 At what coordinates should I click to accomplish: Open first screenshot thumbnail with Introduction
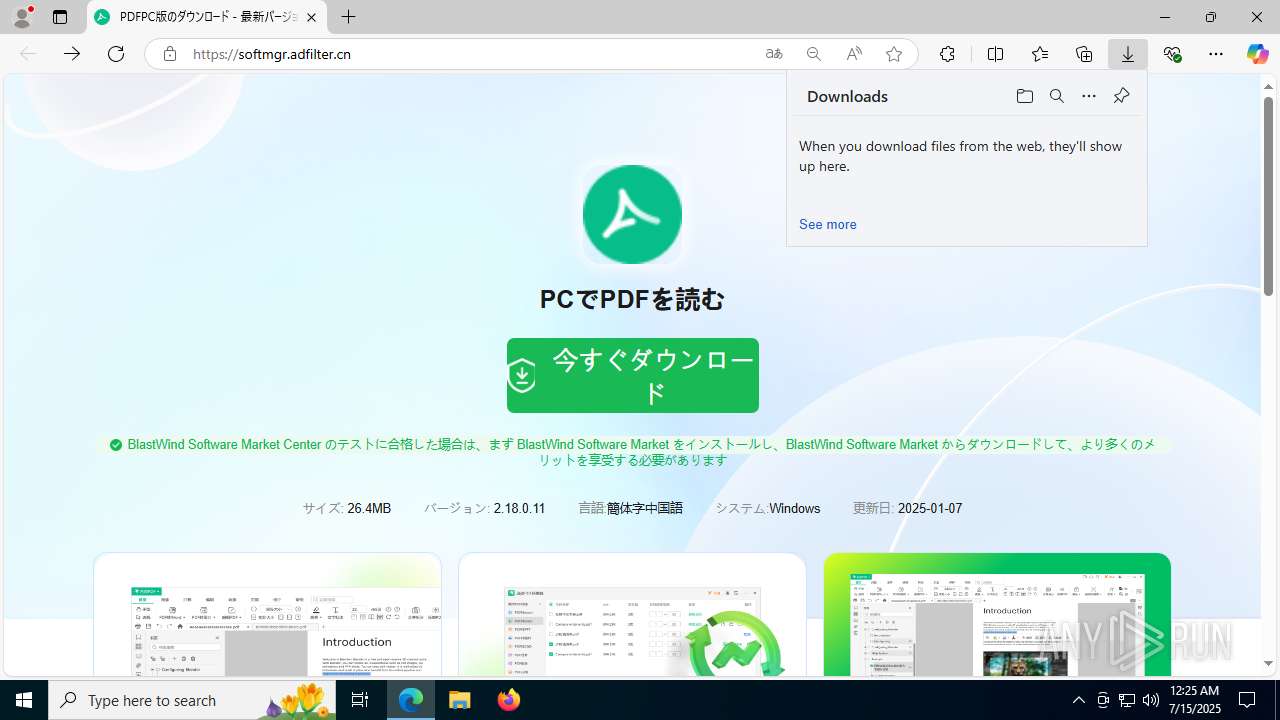point(267,614)
